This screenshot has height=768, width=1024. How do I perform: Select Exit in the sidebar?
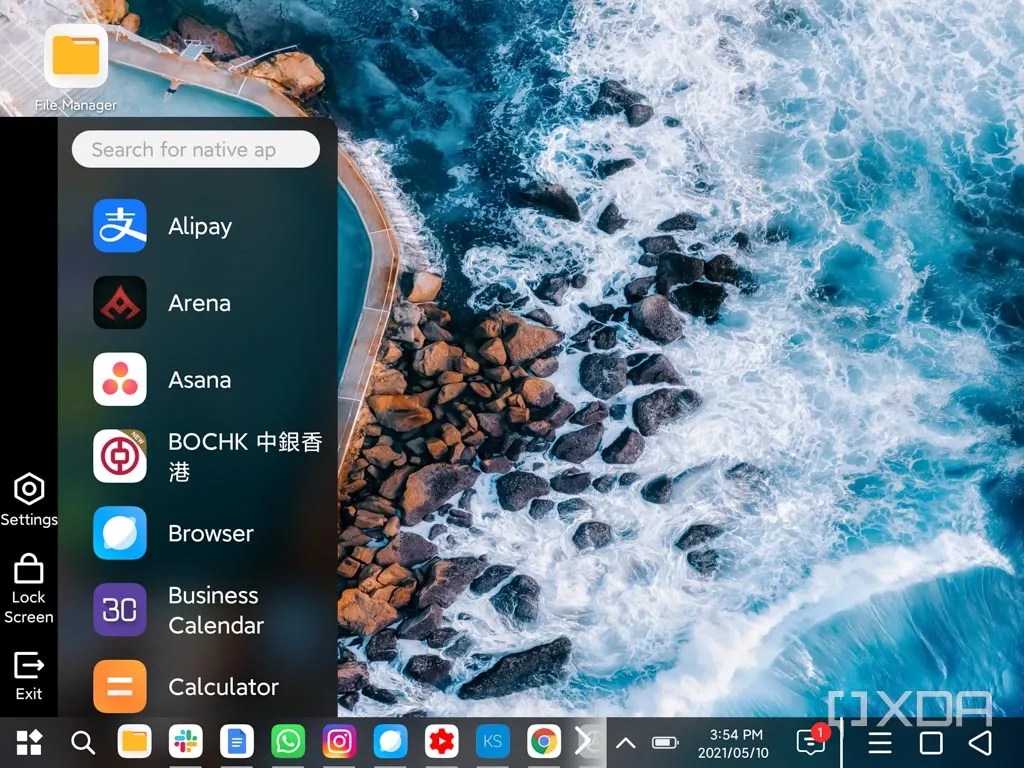click(29, 674)
